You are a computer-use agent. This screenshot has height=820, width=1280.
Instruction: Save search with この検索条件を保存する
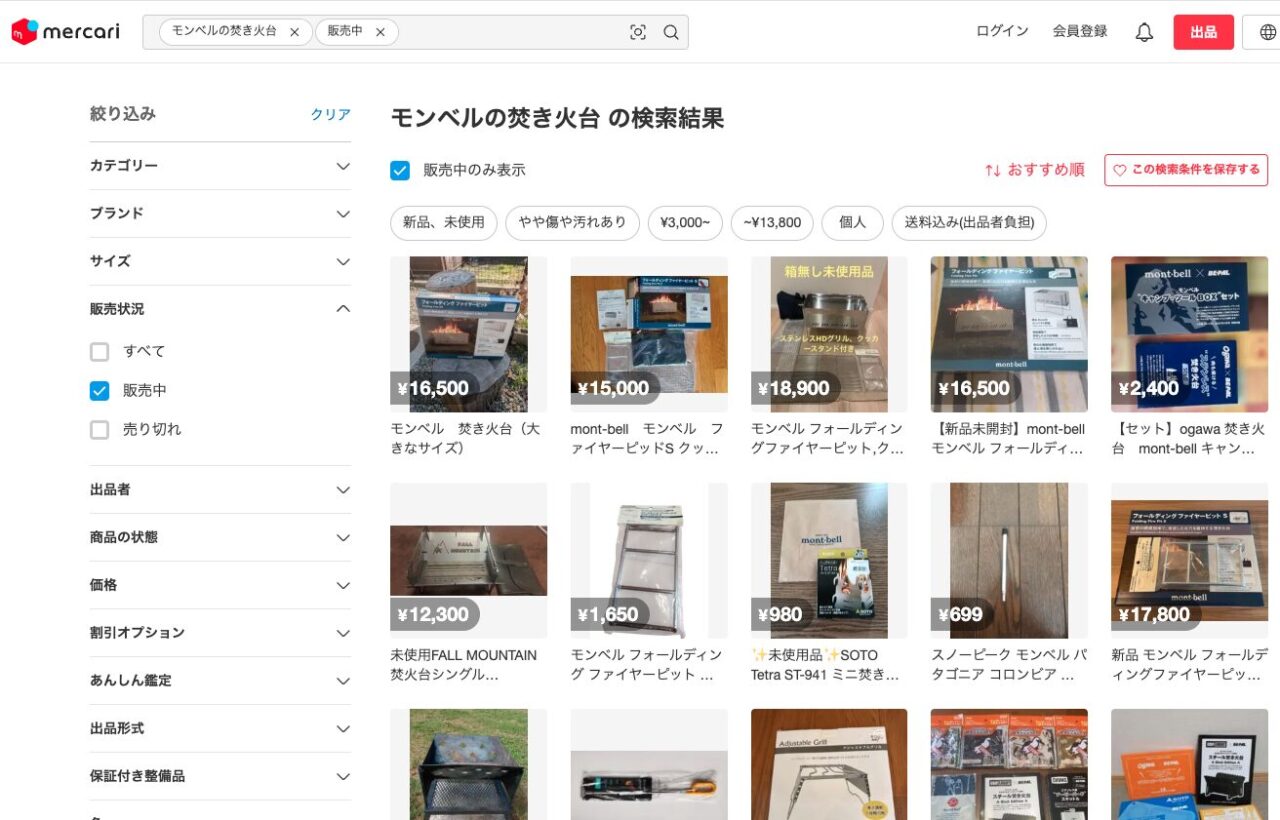click(x=1186, y=170)
